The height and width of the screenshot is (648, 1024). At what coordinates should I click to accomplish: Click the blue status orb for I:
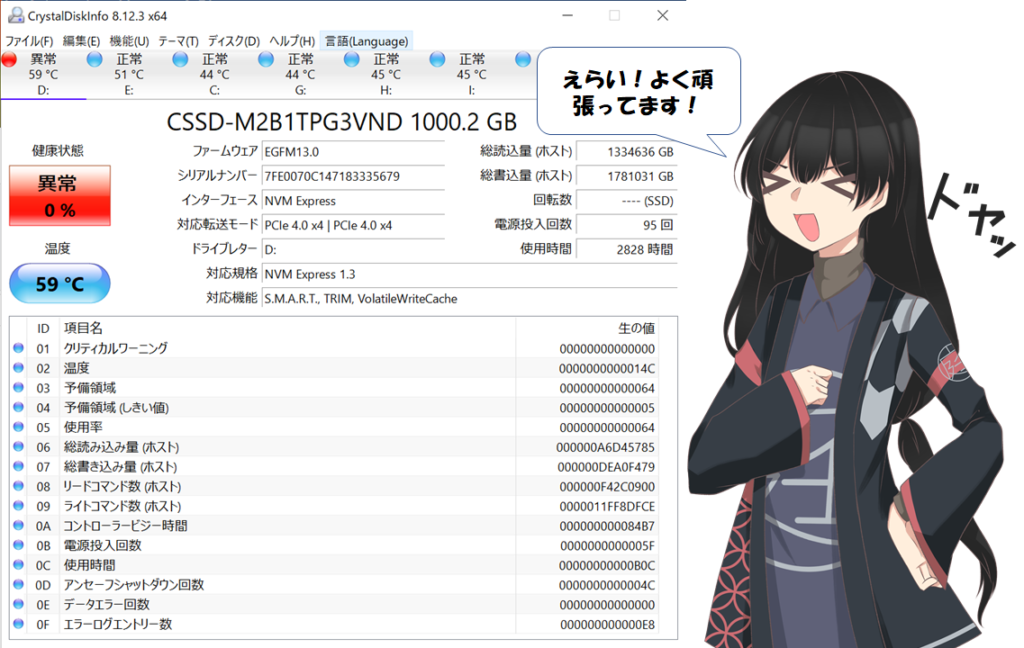pos(437,59)
